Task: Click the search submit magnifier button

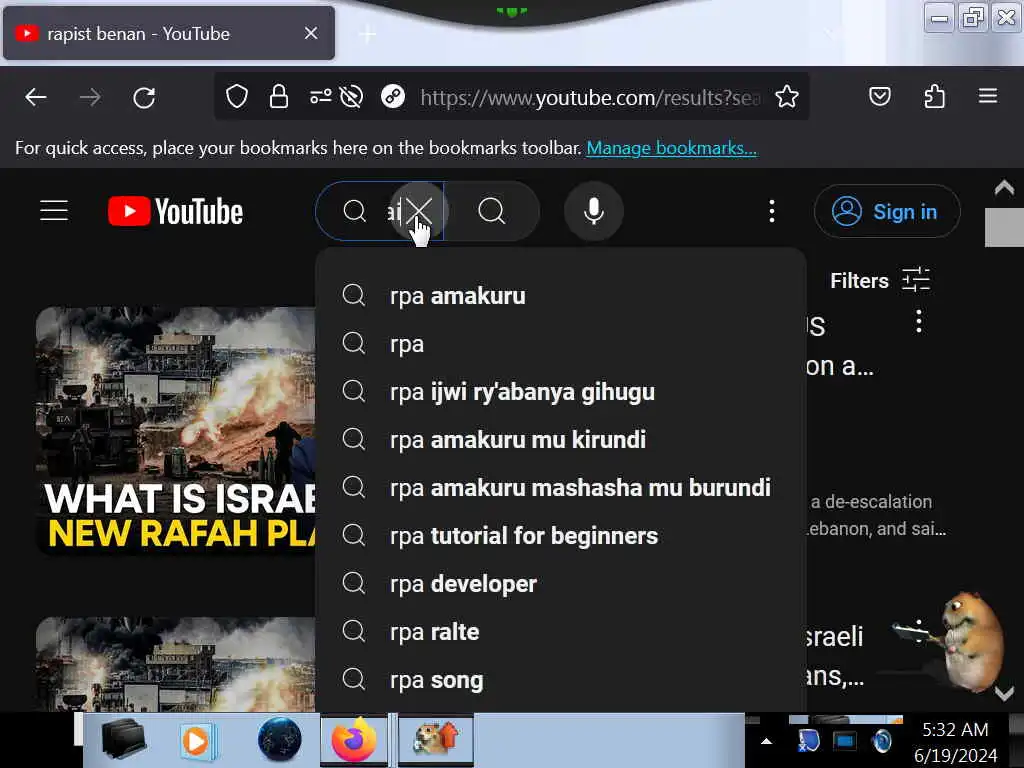Action: click(x=492, y=211)
